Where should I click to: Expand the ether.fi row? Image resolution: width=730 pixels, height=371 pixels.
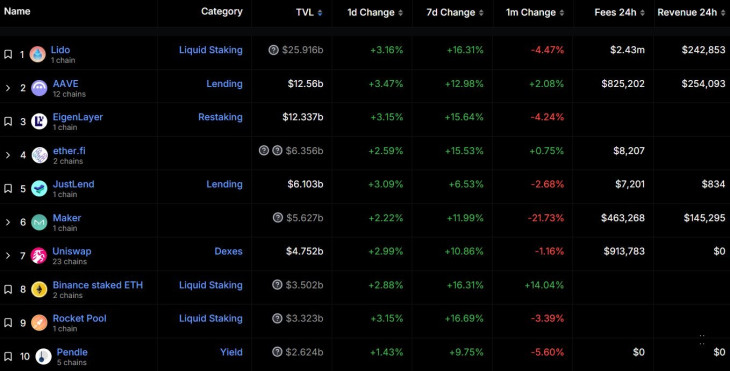(7, 155)
